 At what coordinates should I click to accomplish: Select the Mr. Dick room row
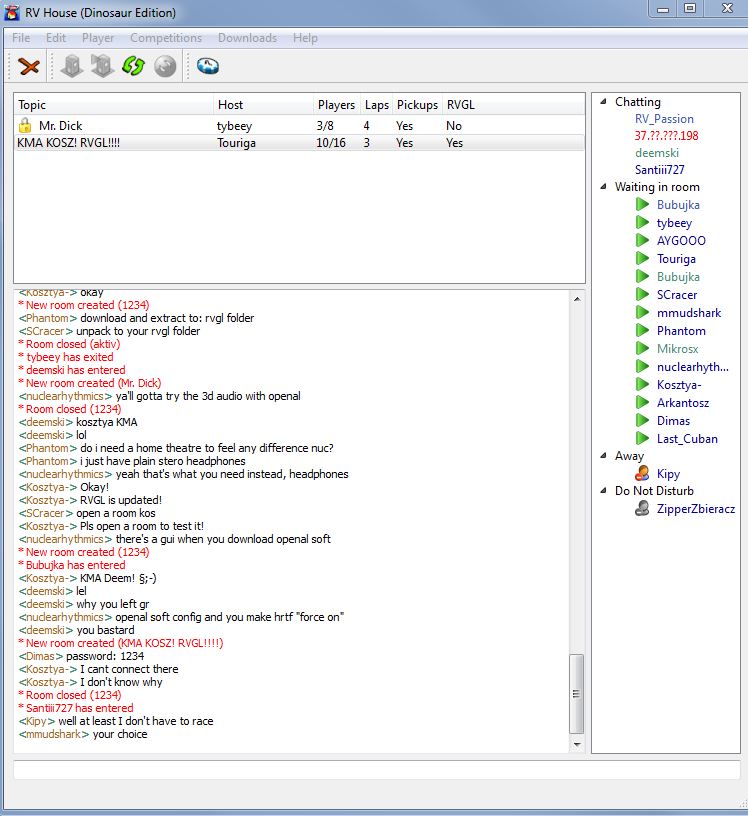299,125
